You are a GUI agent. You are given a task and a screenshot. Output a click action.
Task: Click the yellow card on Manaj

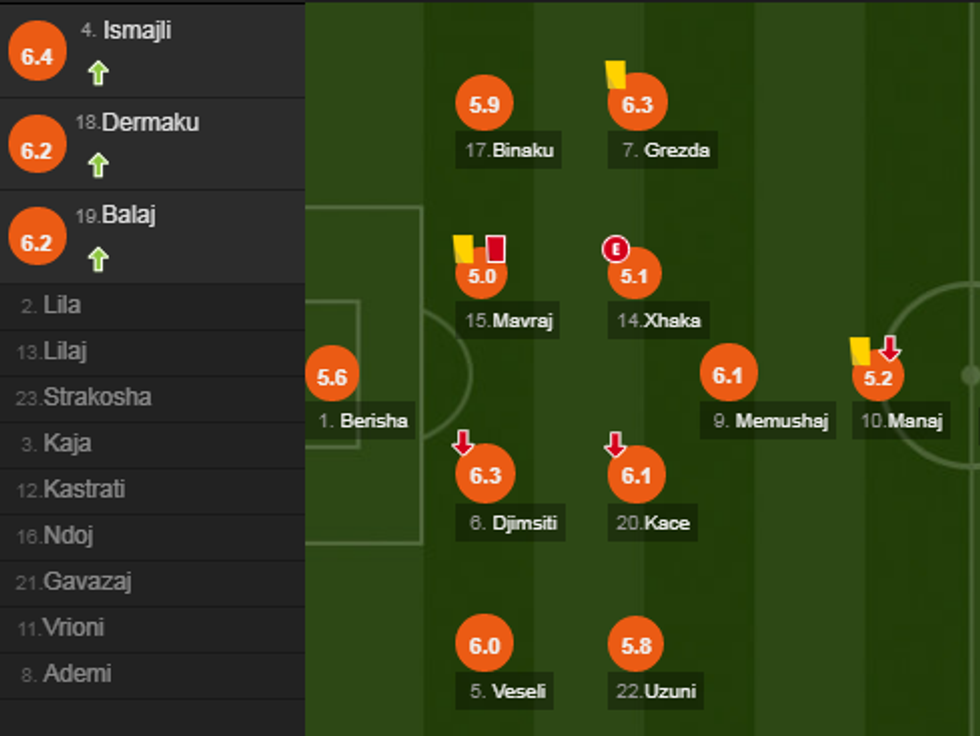860,350
